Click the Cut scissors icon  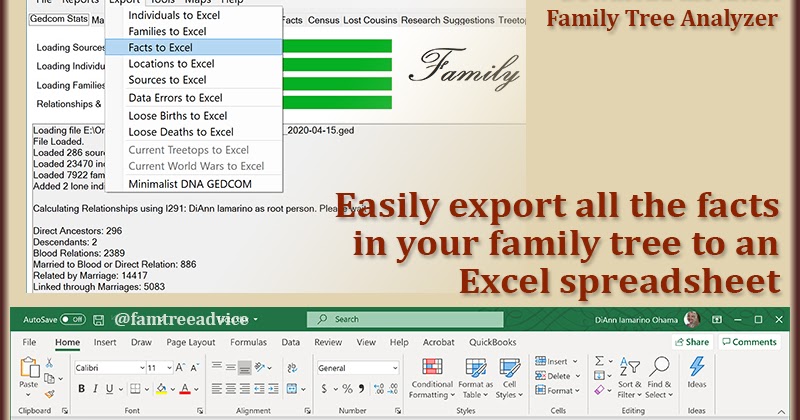(49, 363)
